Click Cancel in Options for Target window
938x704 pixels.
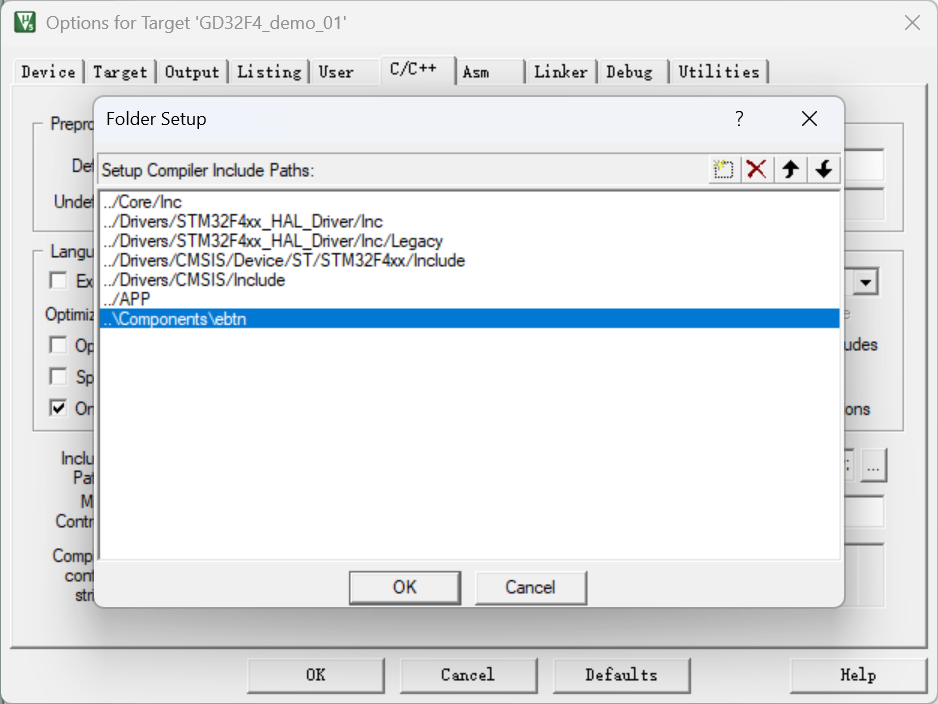coord(468,675)
